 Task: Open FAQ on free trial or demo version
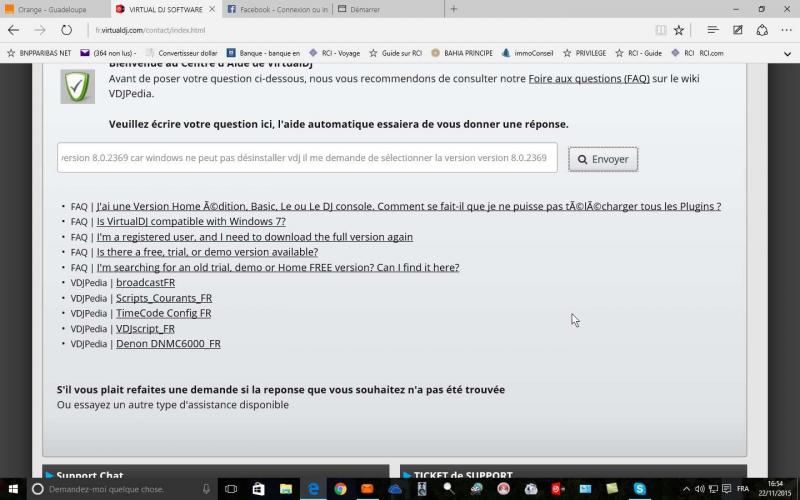tap(207, 252)
